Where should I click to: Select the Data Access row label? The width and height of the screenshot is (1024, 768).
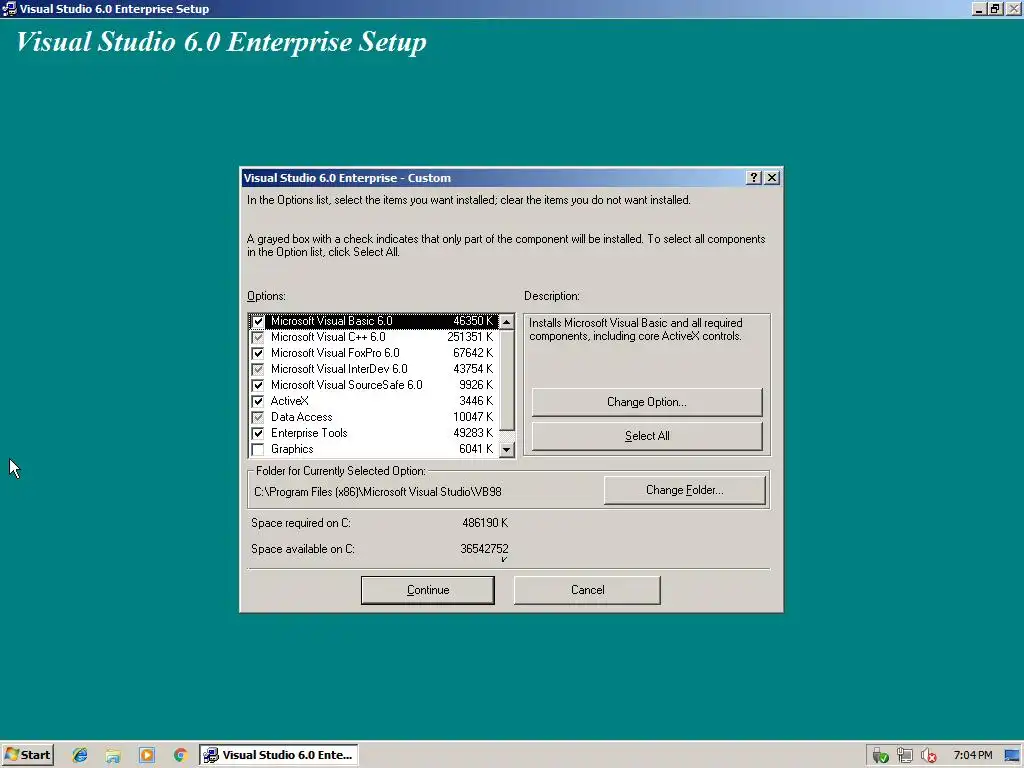[302, 417]
